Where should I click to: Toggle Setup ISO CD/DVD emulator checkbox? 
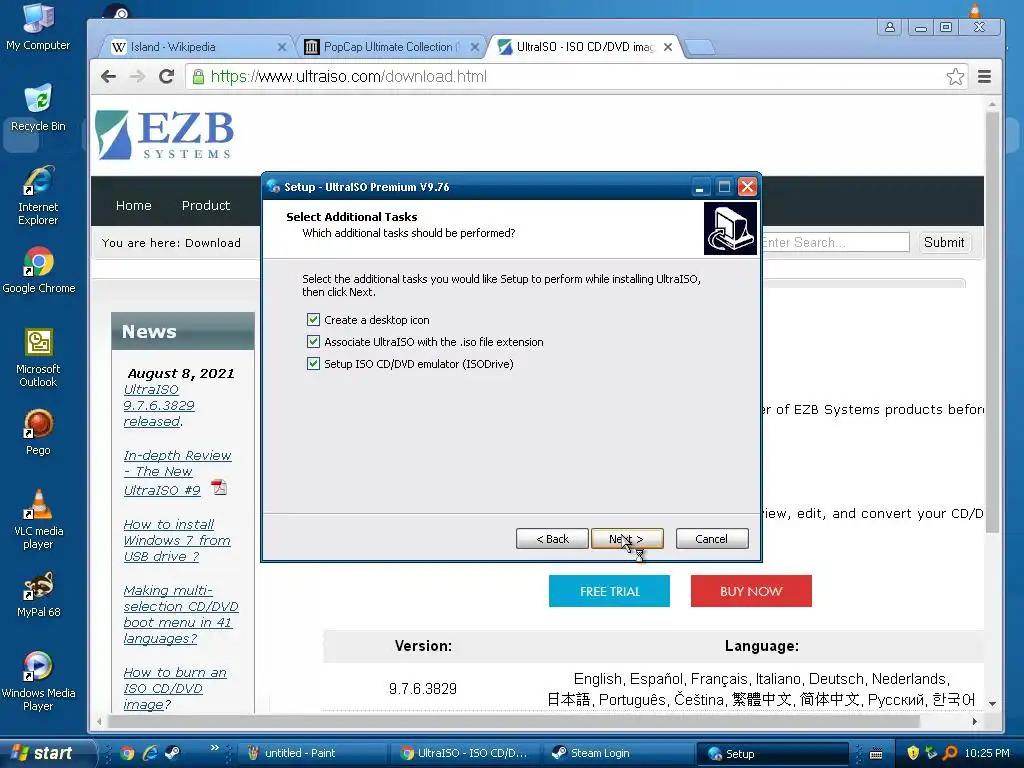[313, 364]
